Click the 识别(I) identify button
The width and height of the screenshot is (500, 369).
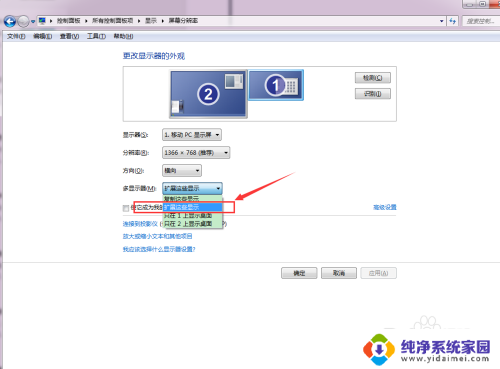coord(373,94)
